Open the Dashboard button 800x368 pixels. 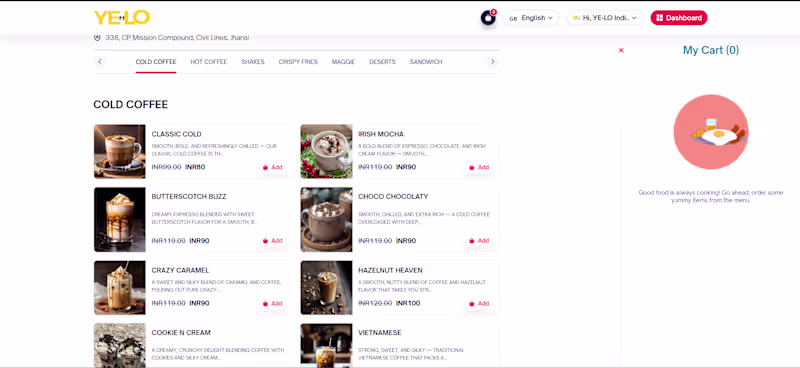click(679, 18)
